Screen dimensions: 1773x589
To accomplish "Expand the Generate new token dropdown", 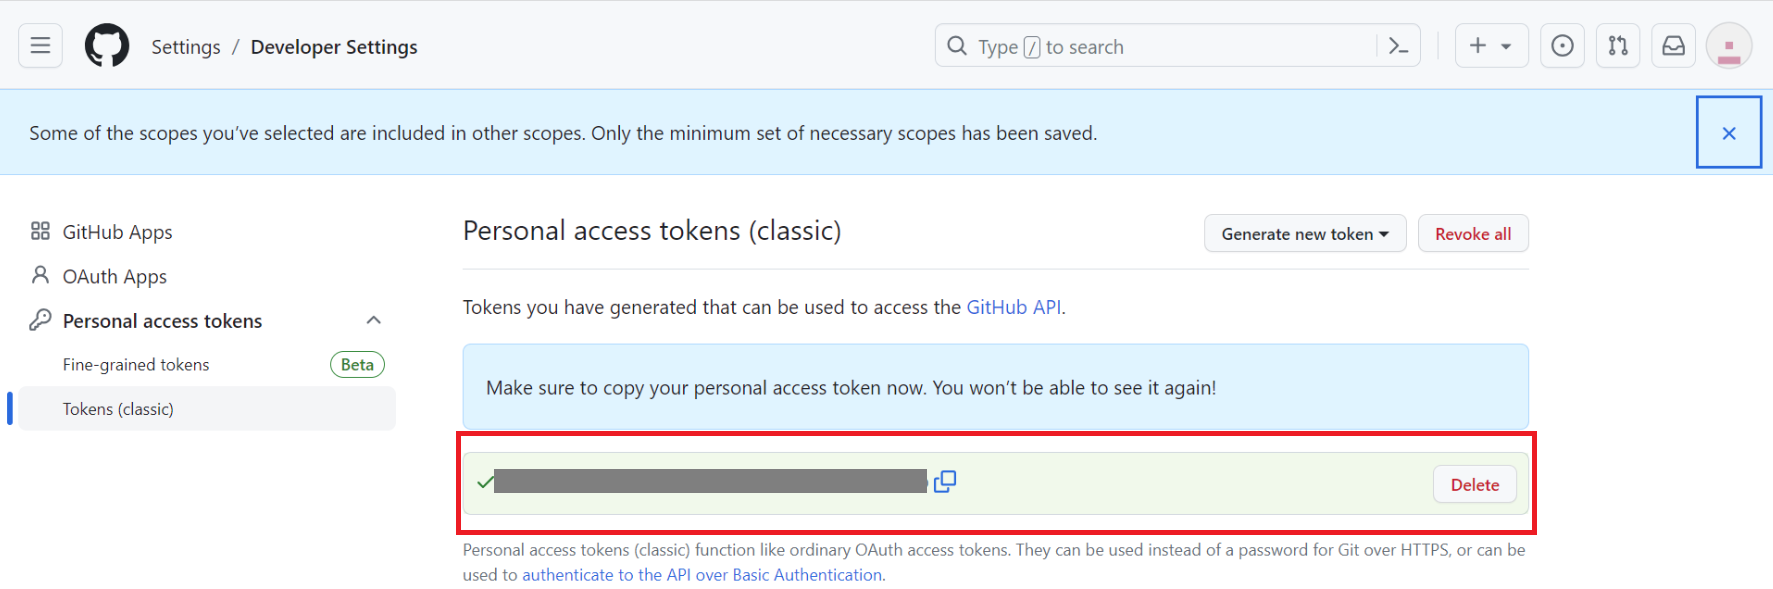I will point(1304,234).
